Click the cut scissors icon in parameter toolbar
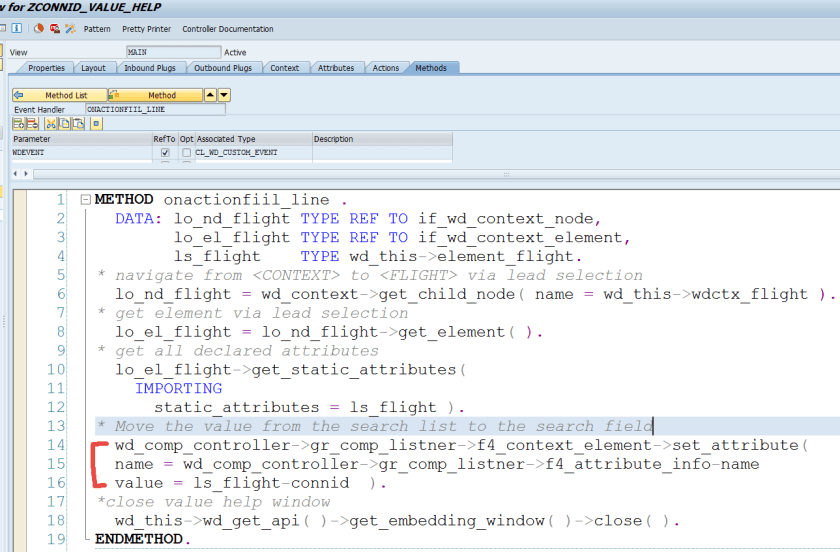The image size is (840, 552). click(50, 123)
